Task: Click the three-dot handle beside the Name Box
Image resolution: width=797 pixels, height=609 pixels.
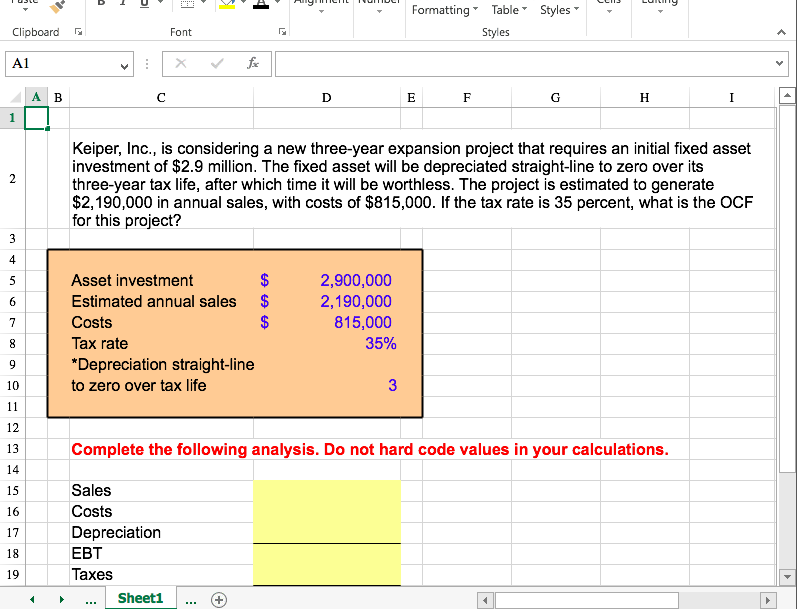Action: tap(147, 64)
